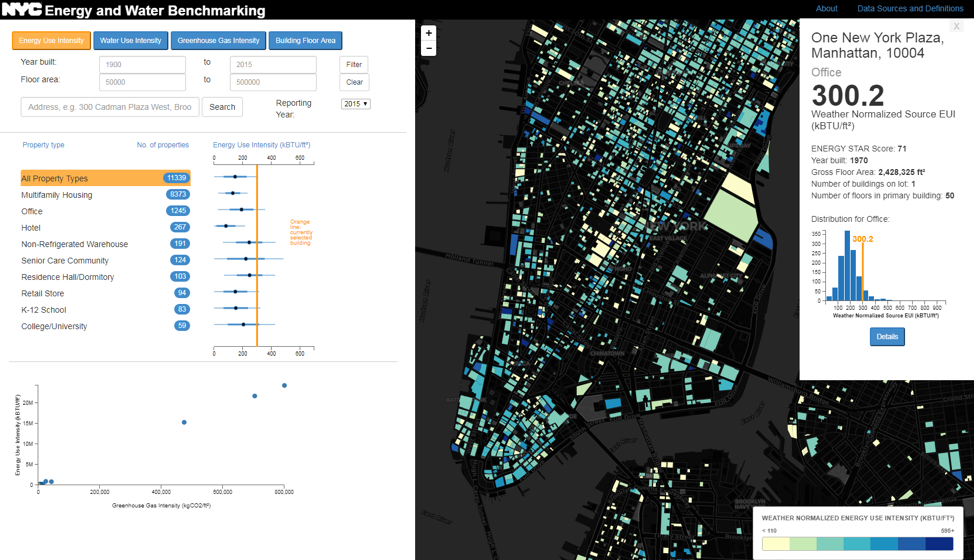Viewport: 974px width, 560px height.
Task: Click scatter point near 15M energy
Action: pyautogui.click(x=184, y=422)
